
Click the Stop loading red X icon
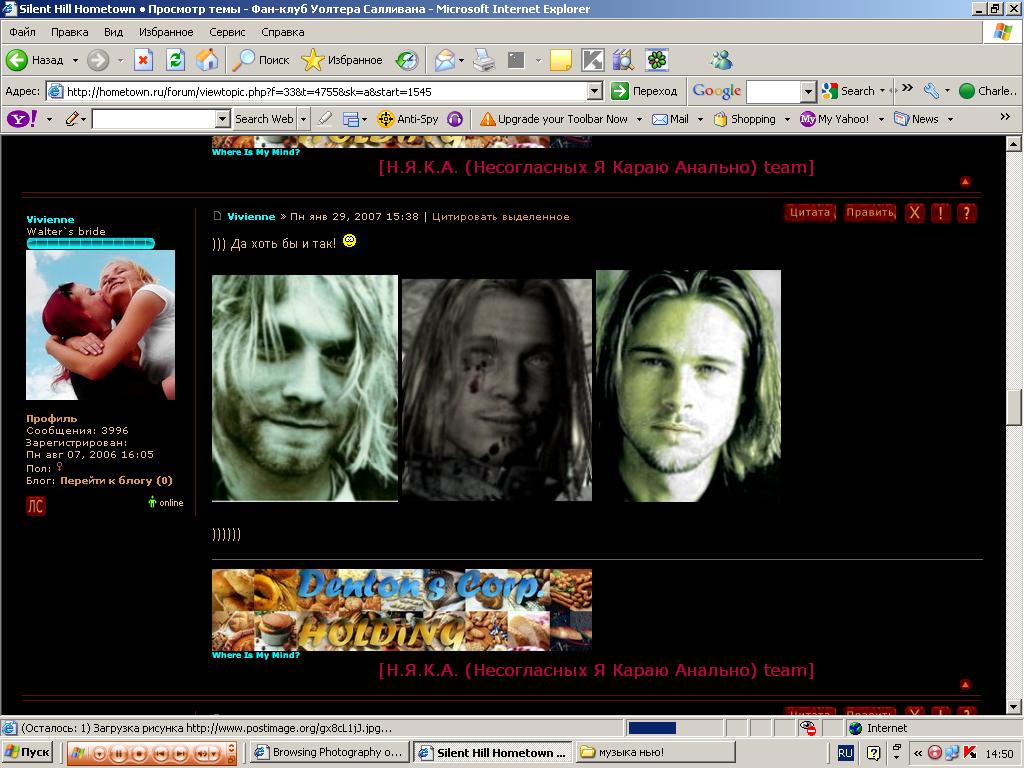[x=143, y=60]
